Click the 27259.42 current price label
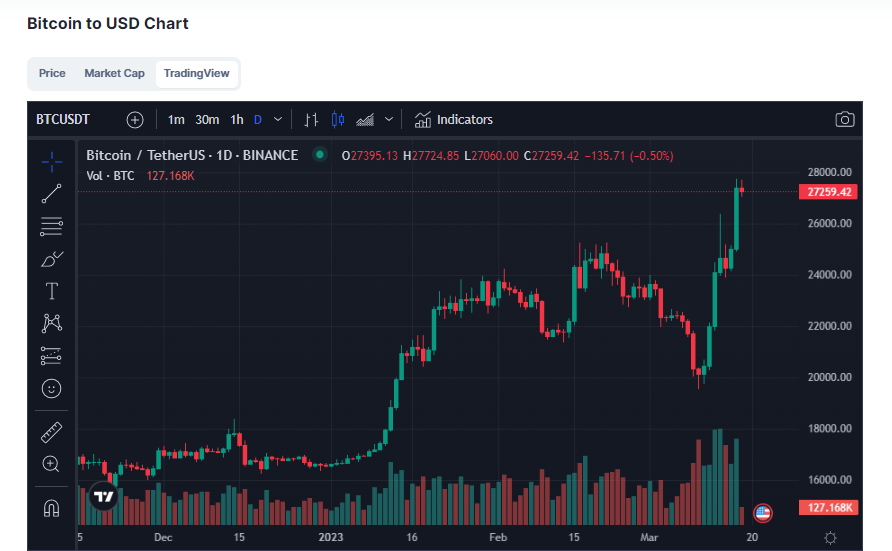 coord(828,192)
